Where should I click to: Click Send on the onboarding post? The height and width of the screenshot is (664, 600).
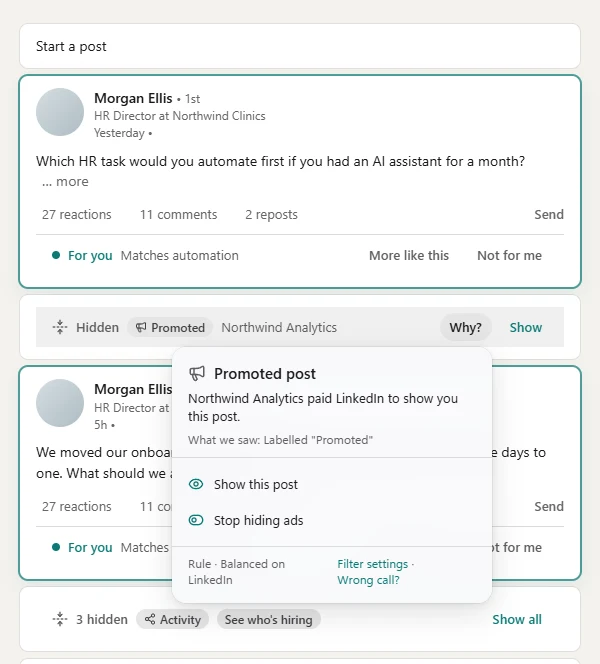click(x=549, y=506)
